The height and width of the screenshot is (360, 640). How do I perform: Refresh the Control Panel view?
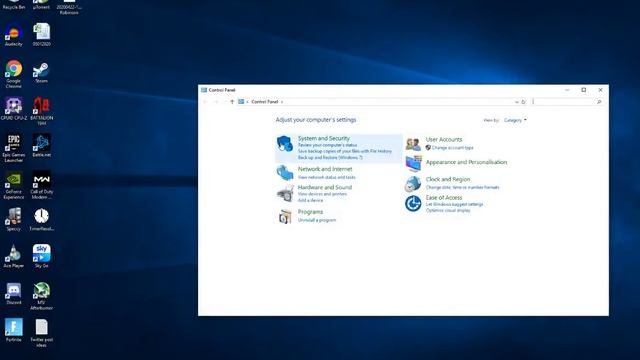523,102
